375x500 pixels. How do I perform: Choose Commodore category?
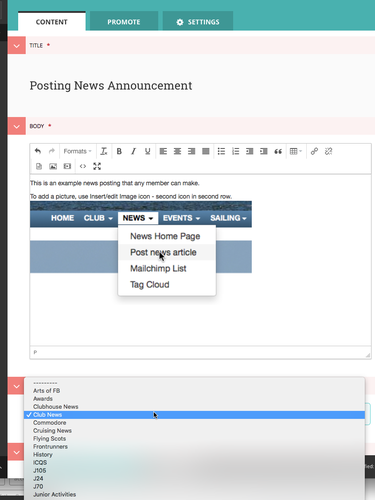click(x=195, y=423)
